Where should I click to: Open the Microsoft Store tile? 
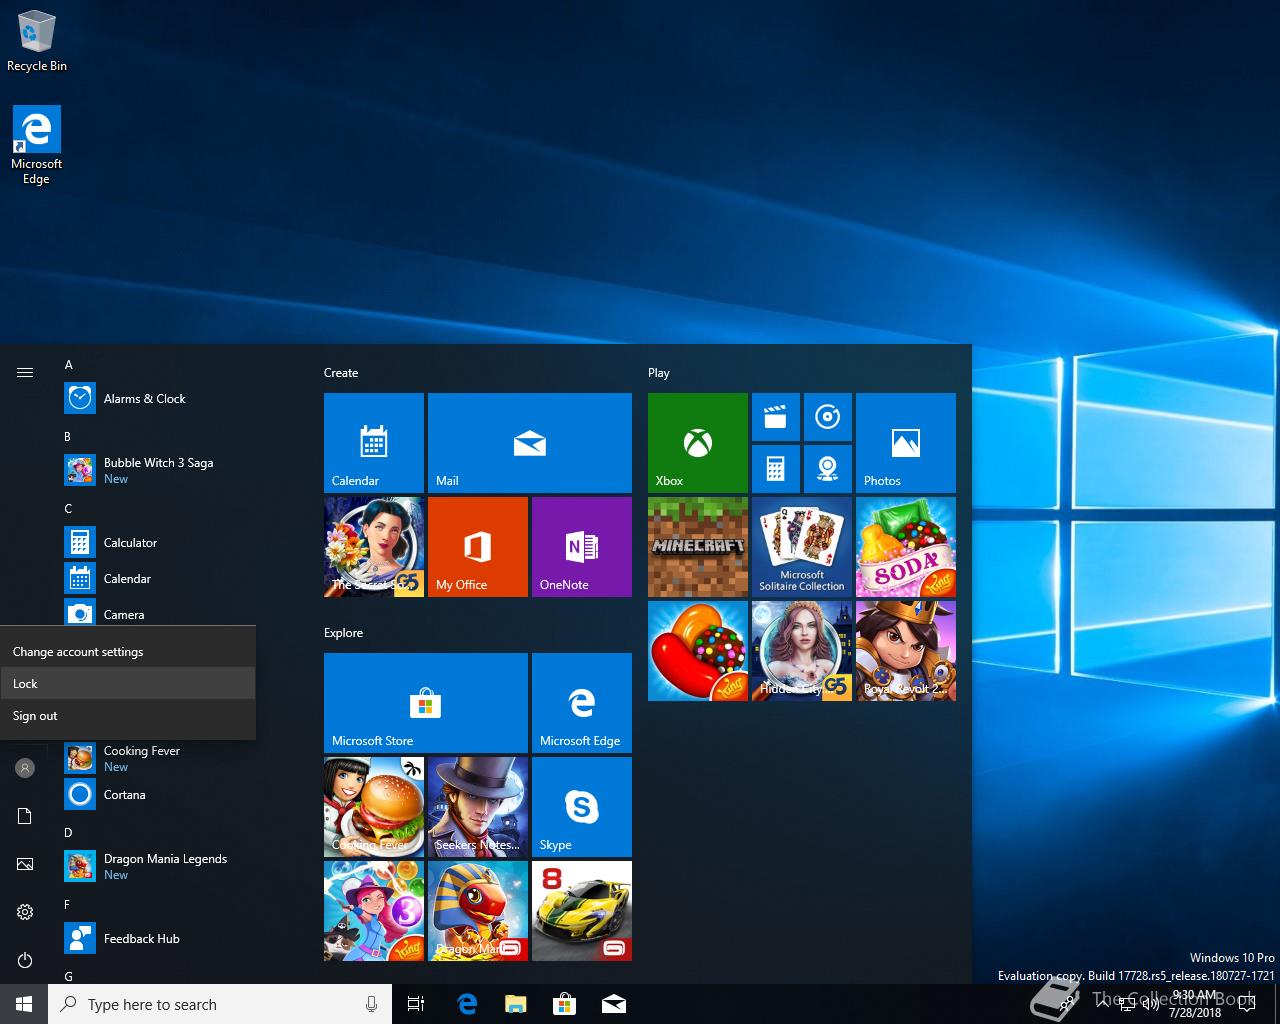pos(426,703)
